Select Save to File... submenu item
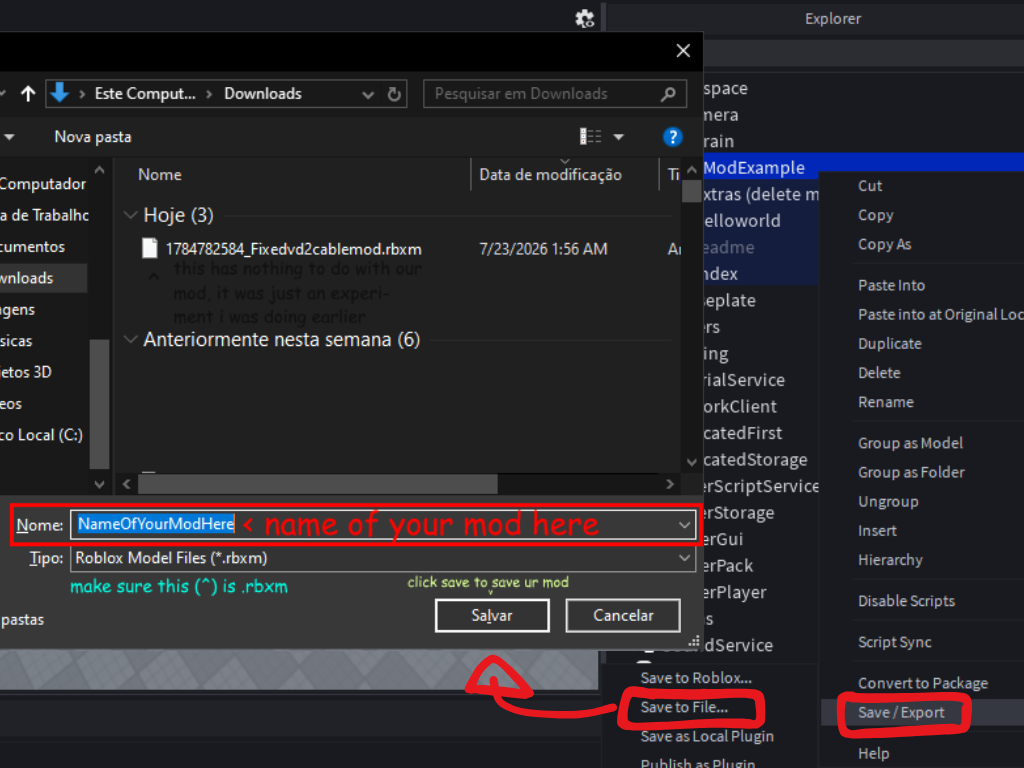This screenshot has height=768, width=1024. coord(684,707)
